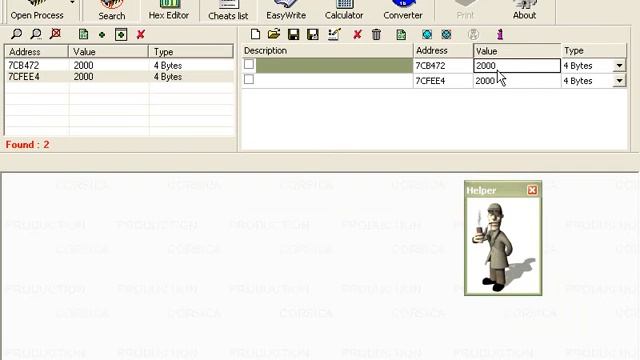Click the green sheet icon in table toolbar
Image resolution: width=640 pixels, height=360 pixels.
tap(401, 35)
